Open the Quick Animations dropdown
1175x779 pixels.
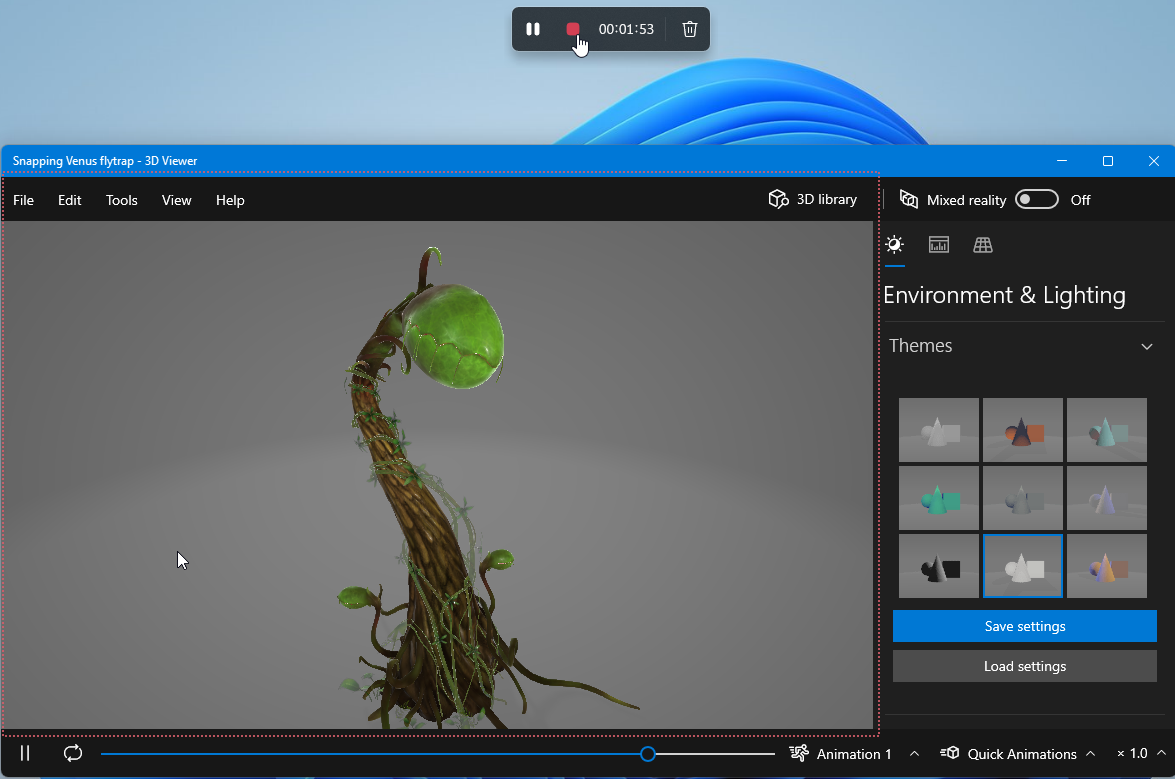point(1021,754)
